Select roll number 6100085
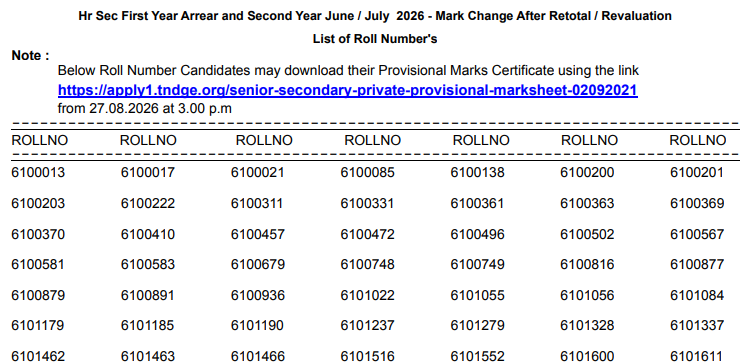 [x=367, y=172]
